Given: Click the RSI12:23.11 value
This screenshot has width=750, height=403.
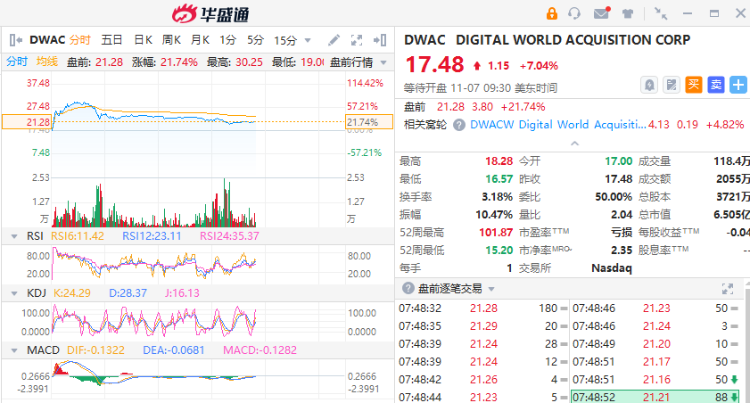Looking at the screenshot, I should click(x=152, y=236).
